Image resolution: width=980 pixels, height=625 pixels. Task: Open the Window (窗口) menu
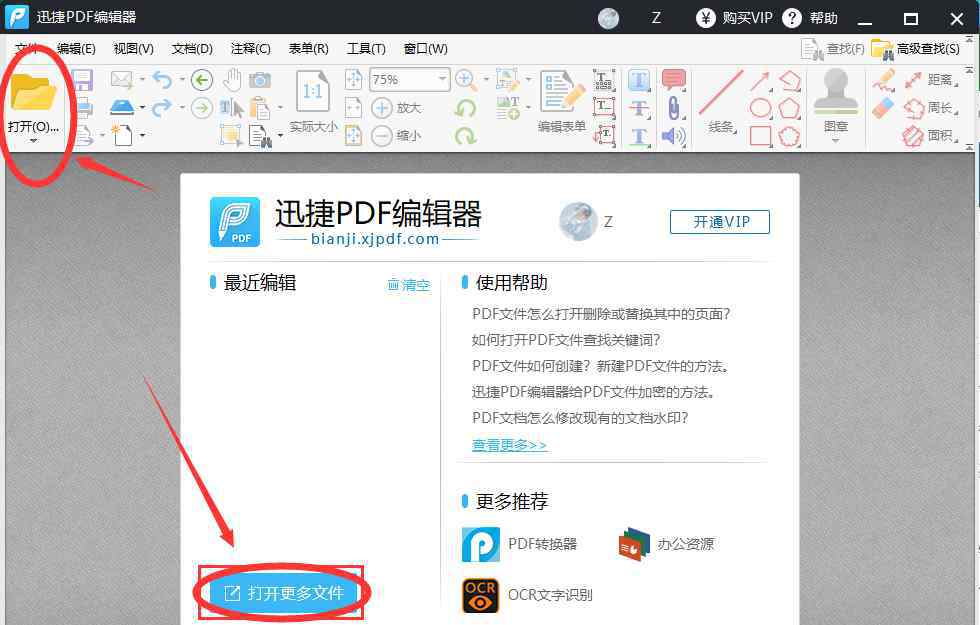tap(425, 49)
